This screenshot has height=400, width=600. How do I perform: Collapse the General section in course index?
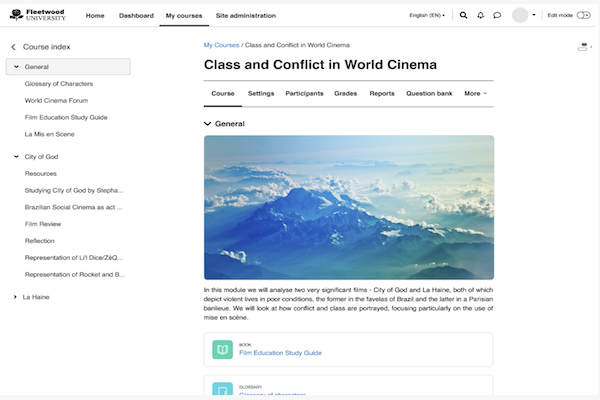[x=16, y=67]
